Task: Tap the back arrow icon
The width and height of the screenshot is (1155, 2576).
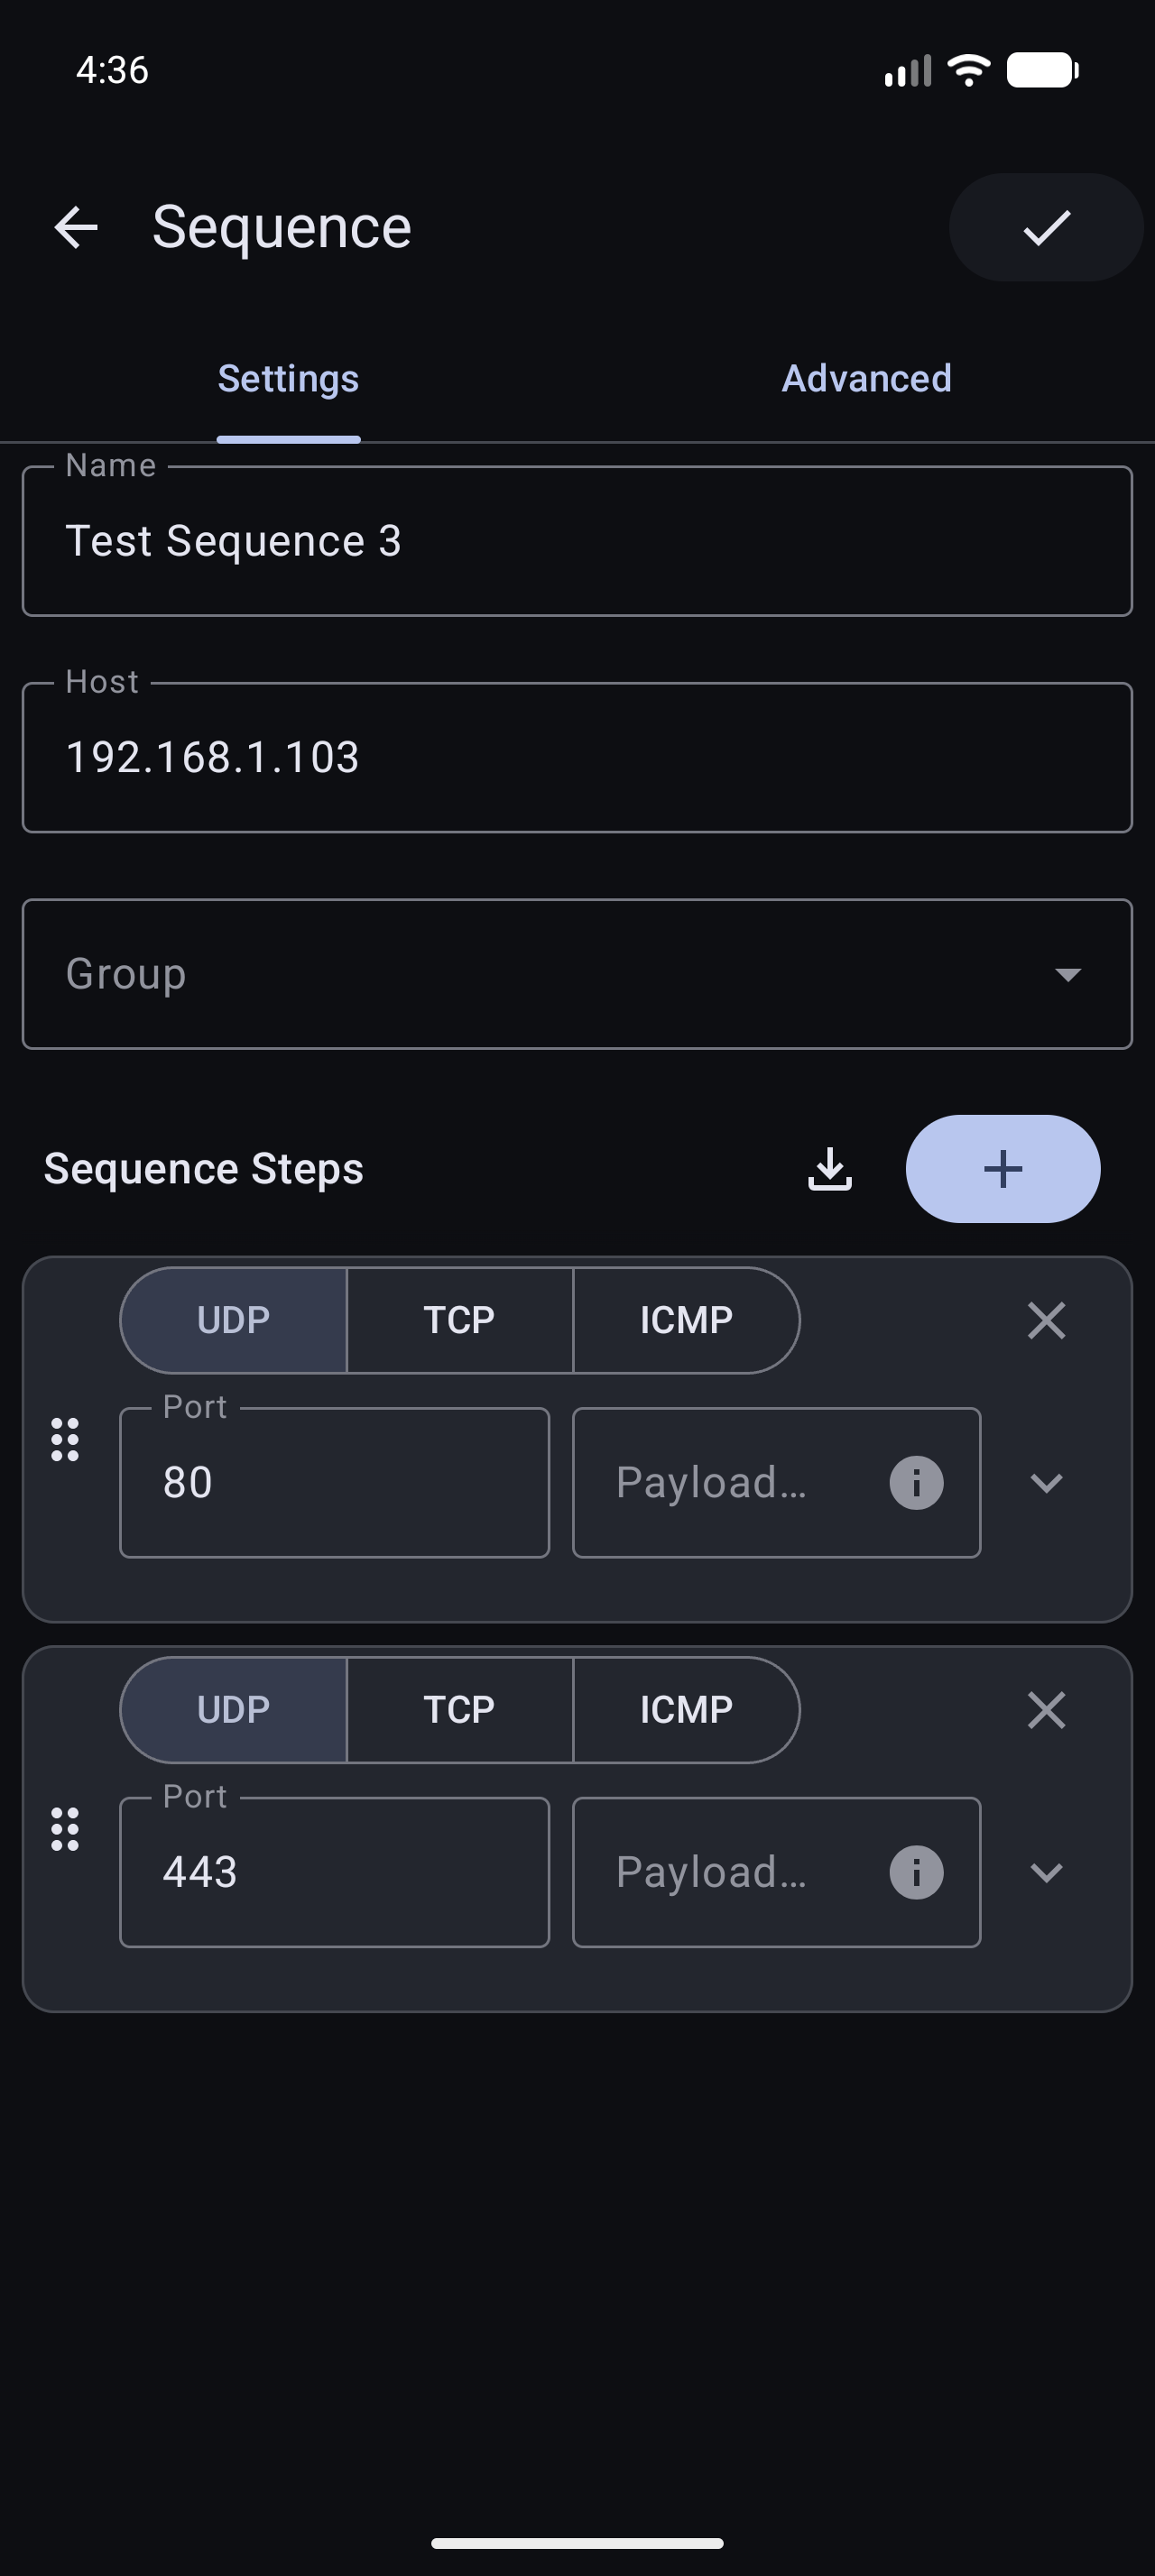Action: click(76, 227)
